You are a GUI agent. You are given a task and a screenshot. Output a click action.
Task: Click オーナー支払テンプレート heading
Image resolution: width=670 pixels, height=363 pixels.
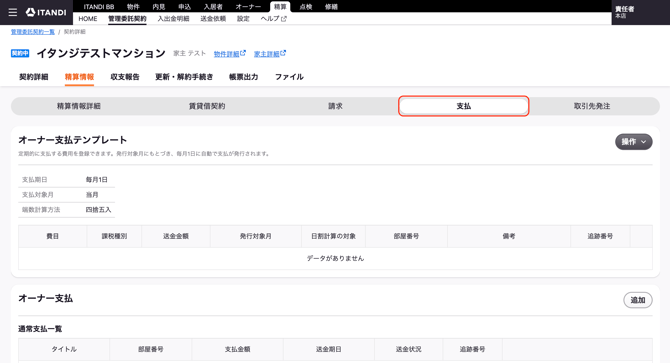[x=73, y=140]
